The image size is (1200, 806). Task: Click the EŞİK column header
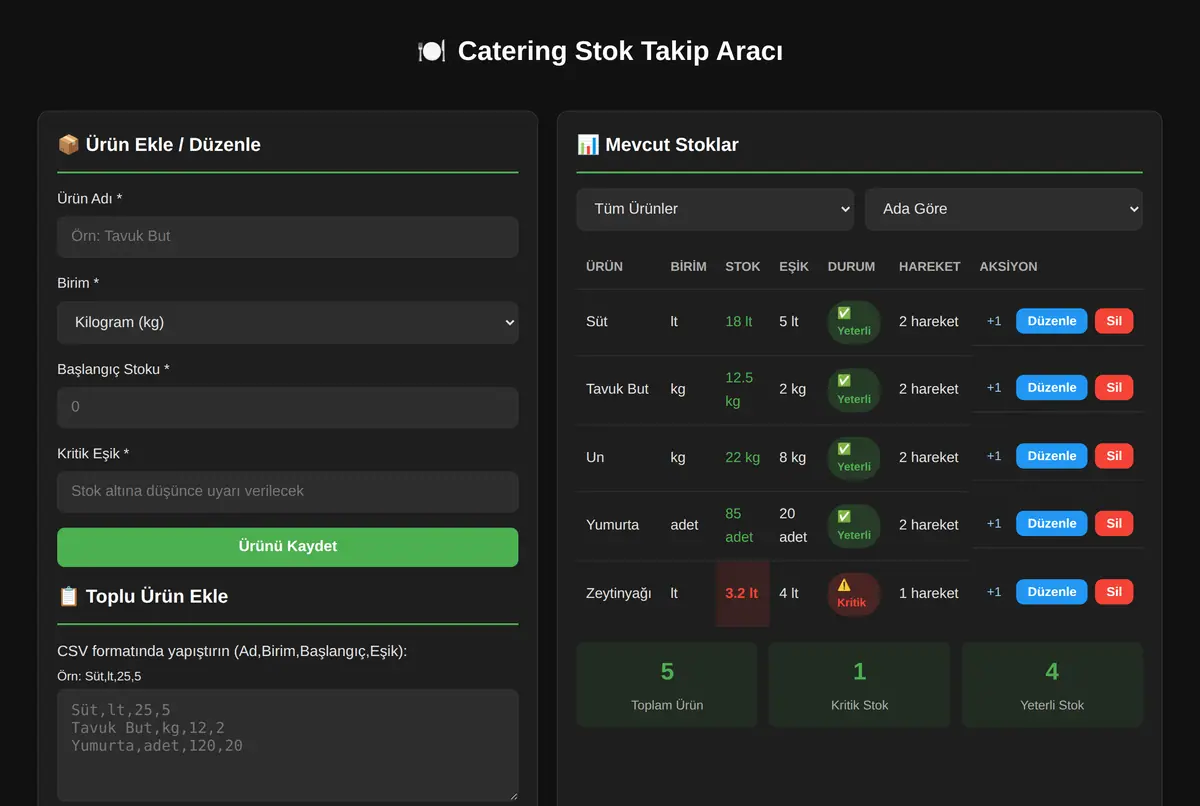tap(794, 267)
